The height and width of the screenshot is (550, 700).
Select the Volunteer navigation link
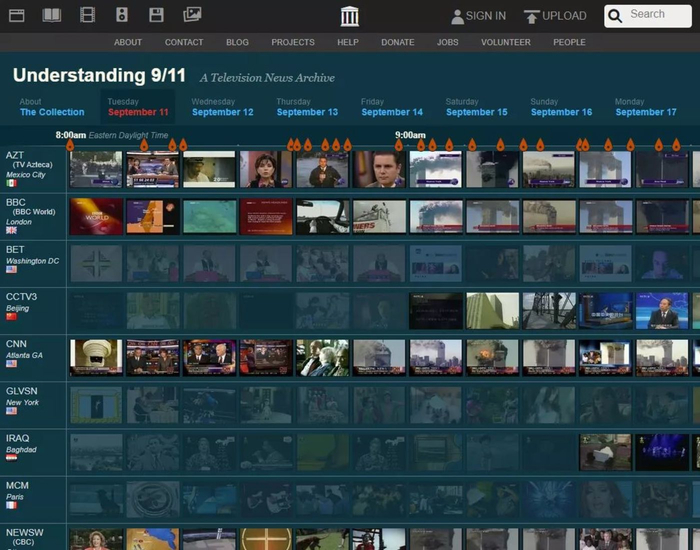(x=504, y=42)
